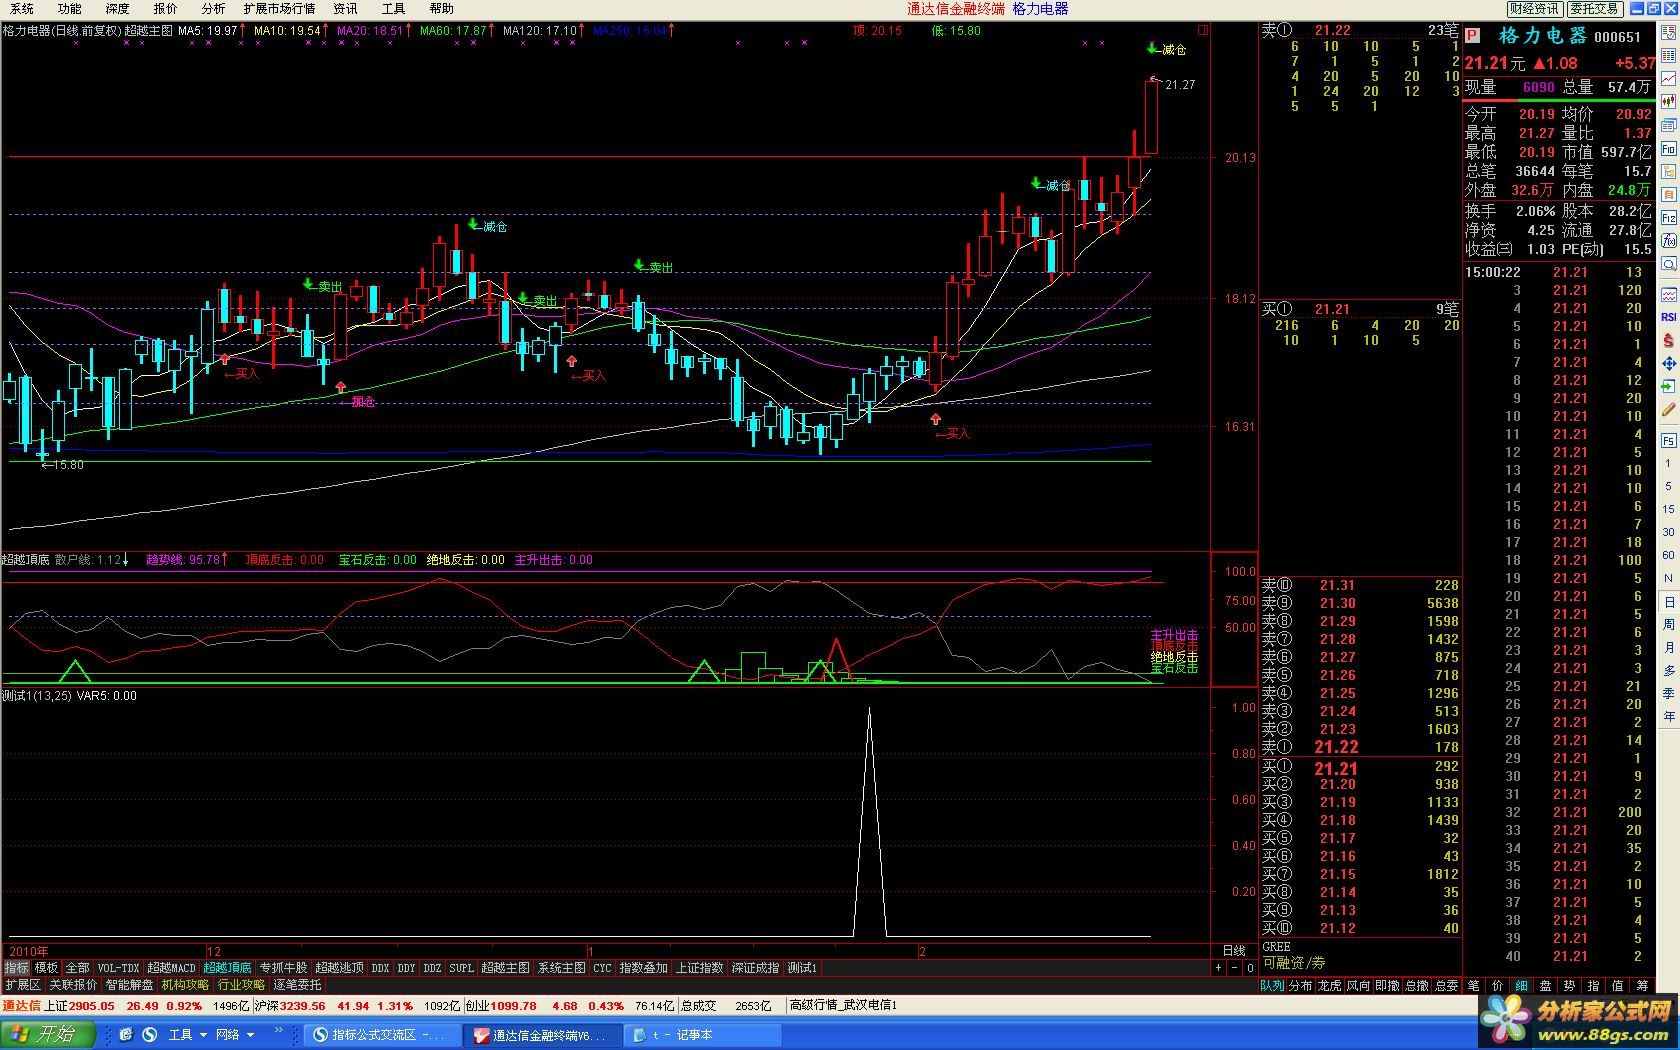Switch to the 测试1 indicator tab
The image size is (1680, 1050).
click(x=802, y=968)
